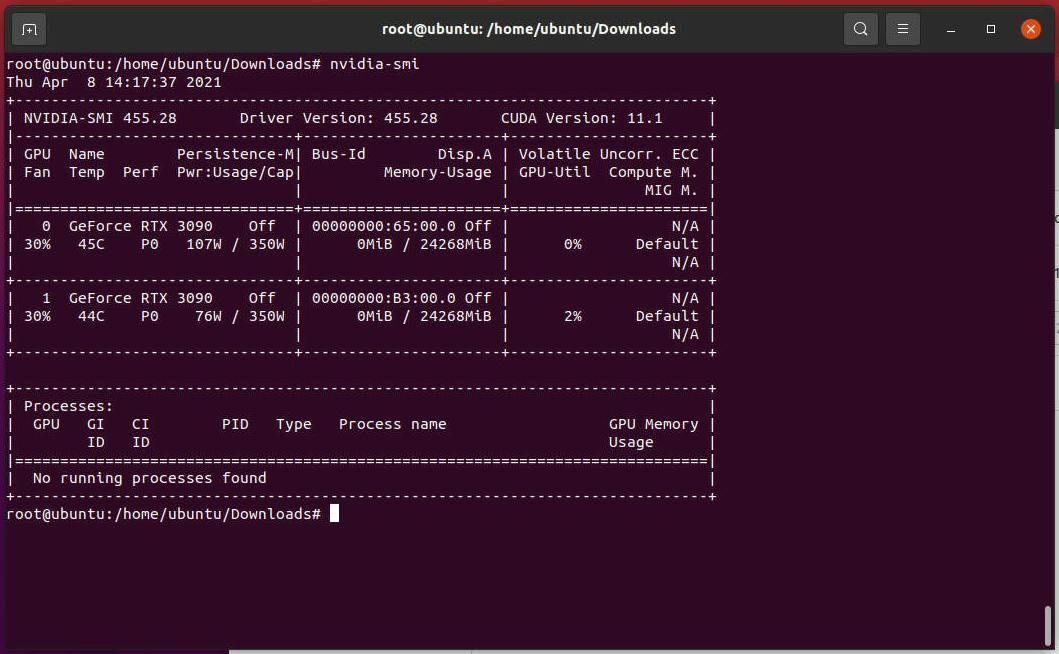The height and width of the screenshot is (654, 1059).
Task: Click GPU 0 bus id '00000000:65:00.0'
Action: 384,226
